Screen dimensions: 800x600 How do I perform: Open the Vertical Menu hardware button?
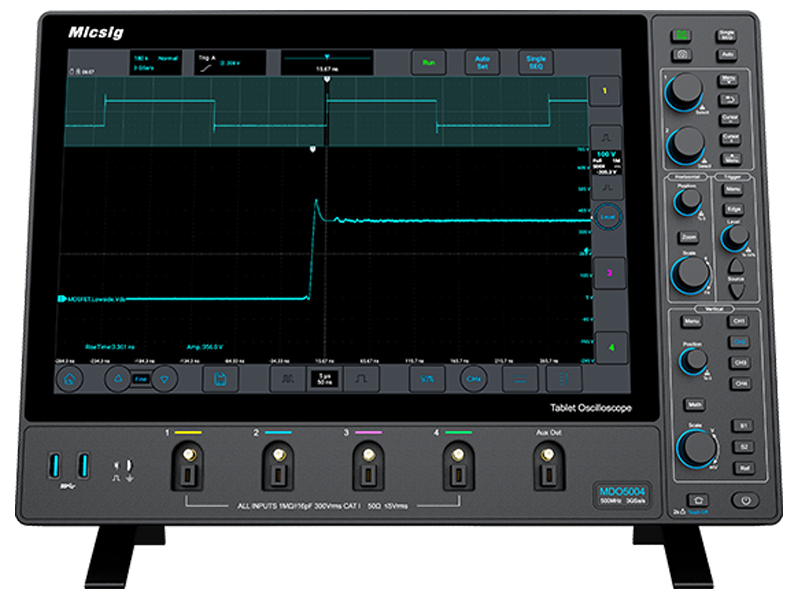coord(691,321)
